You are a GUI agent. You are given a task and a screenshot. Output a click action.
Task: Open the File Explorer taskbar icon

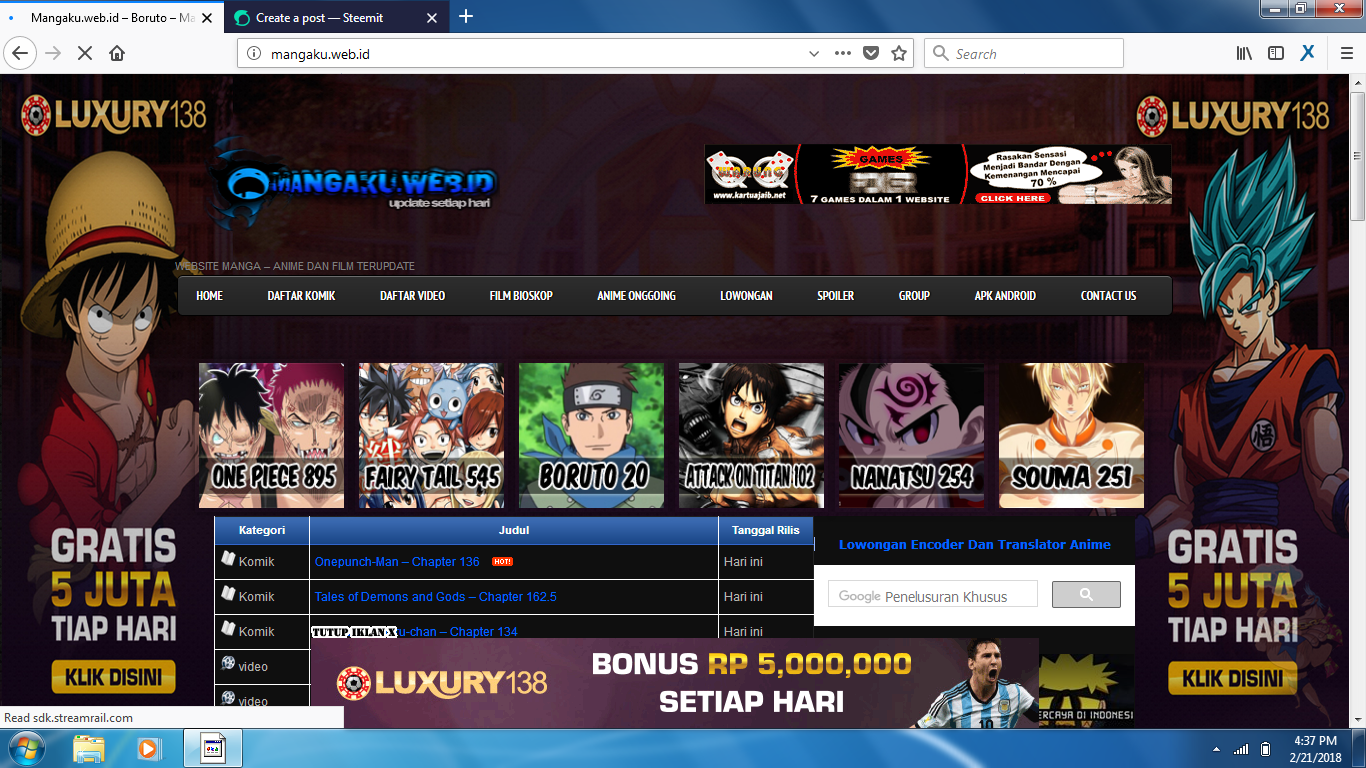[x=89, y=748]
